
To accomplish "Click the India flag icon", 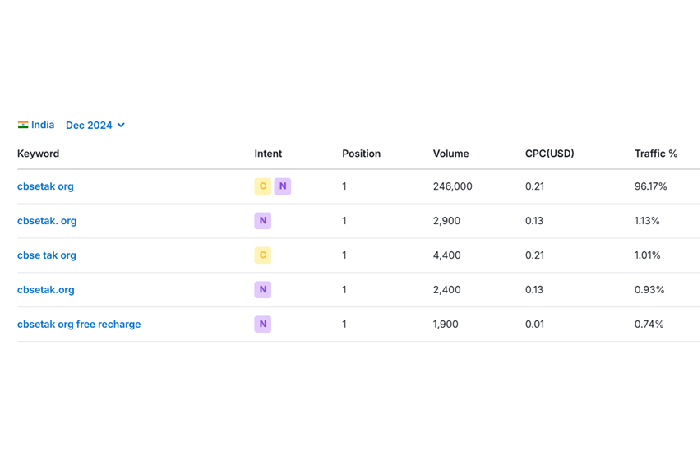I will pyautogui.click(x=23, y=125).
